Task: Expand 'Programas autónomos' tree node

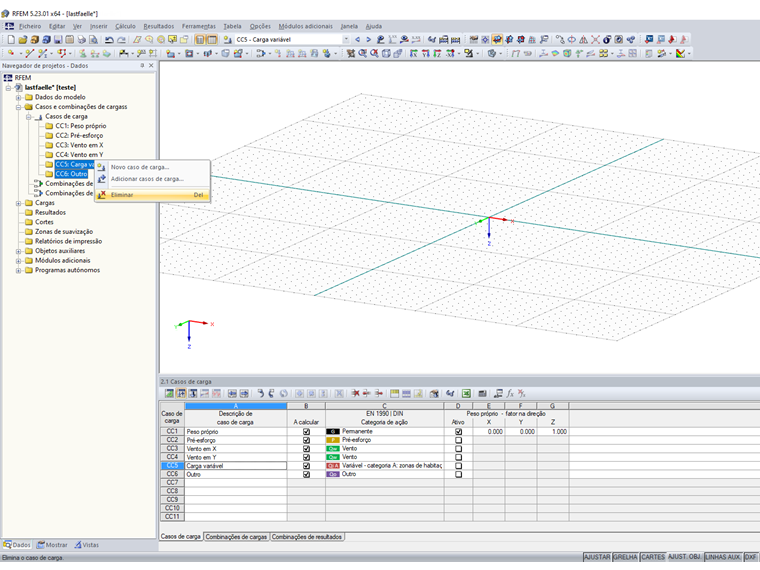Action: coord(18,270)
